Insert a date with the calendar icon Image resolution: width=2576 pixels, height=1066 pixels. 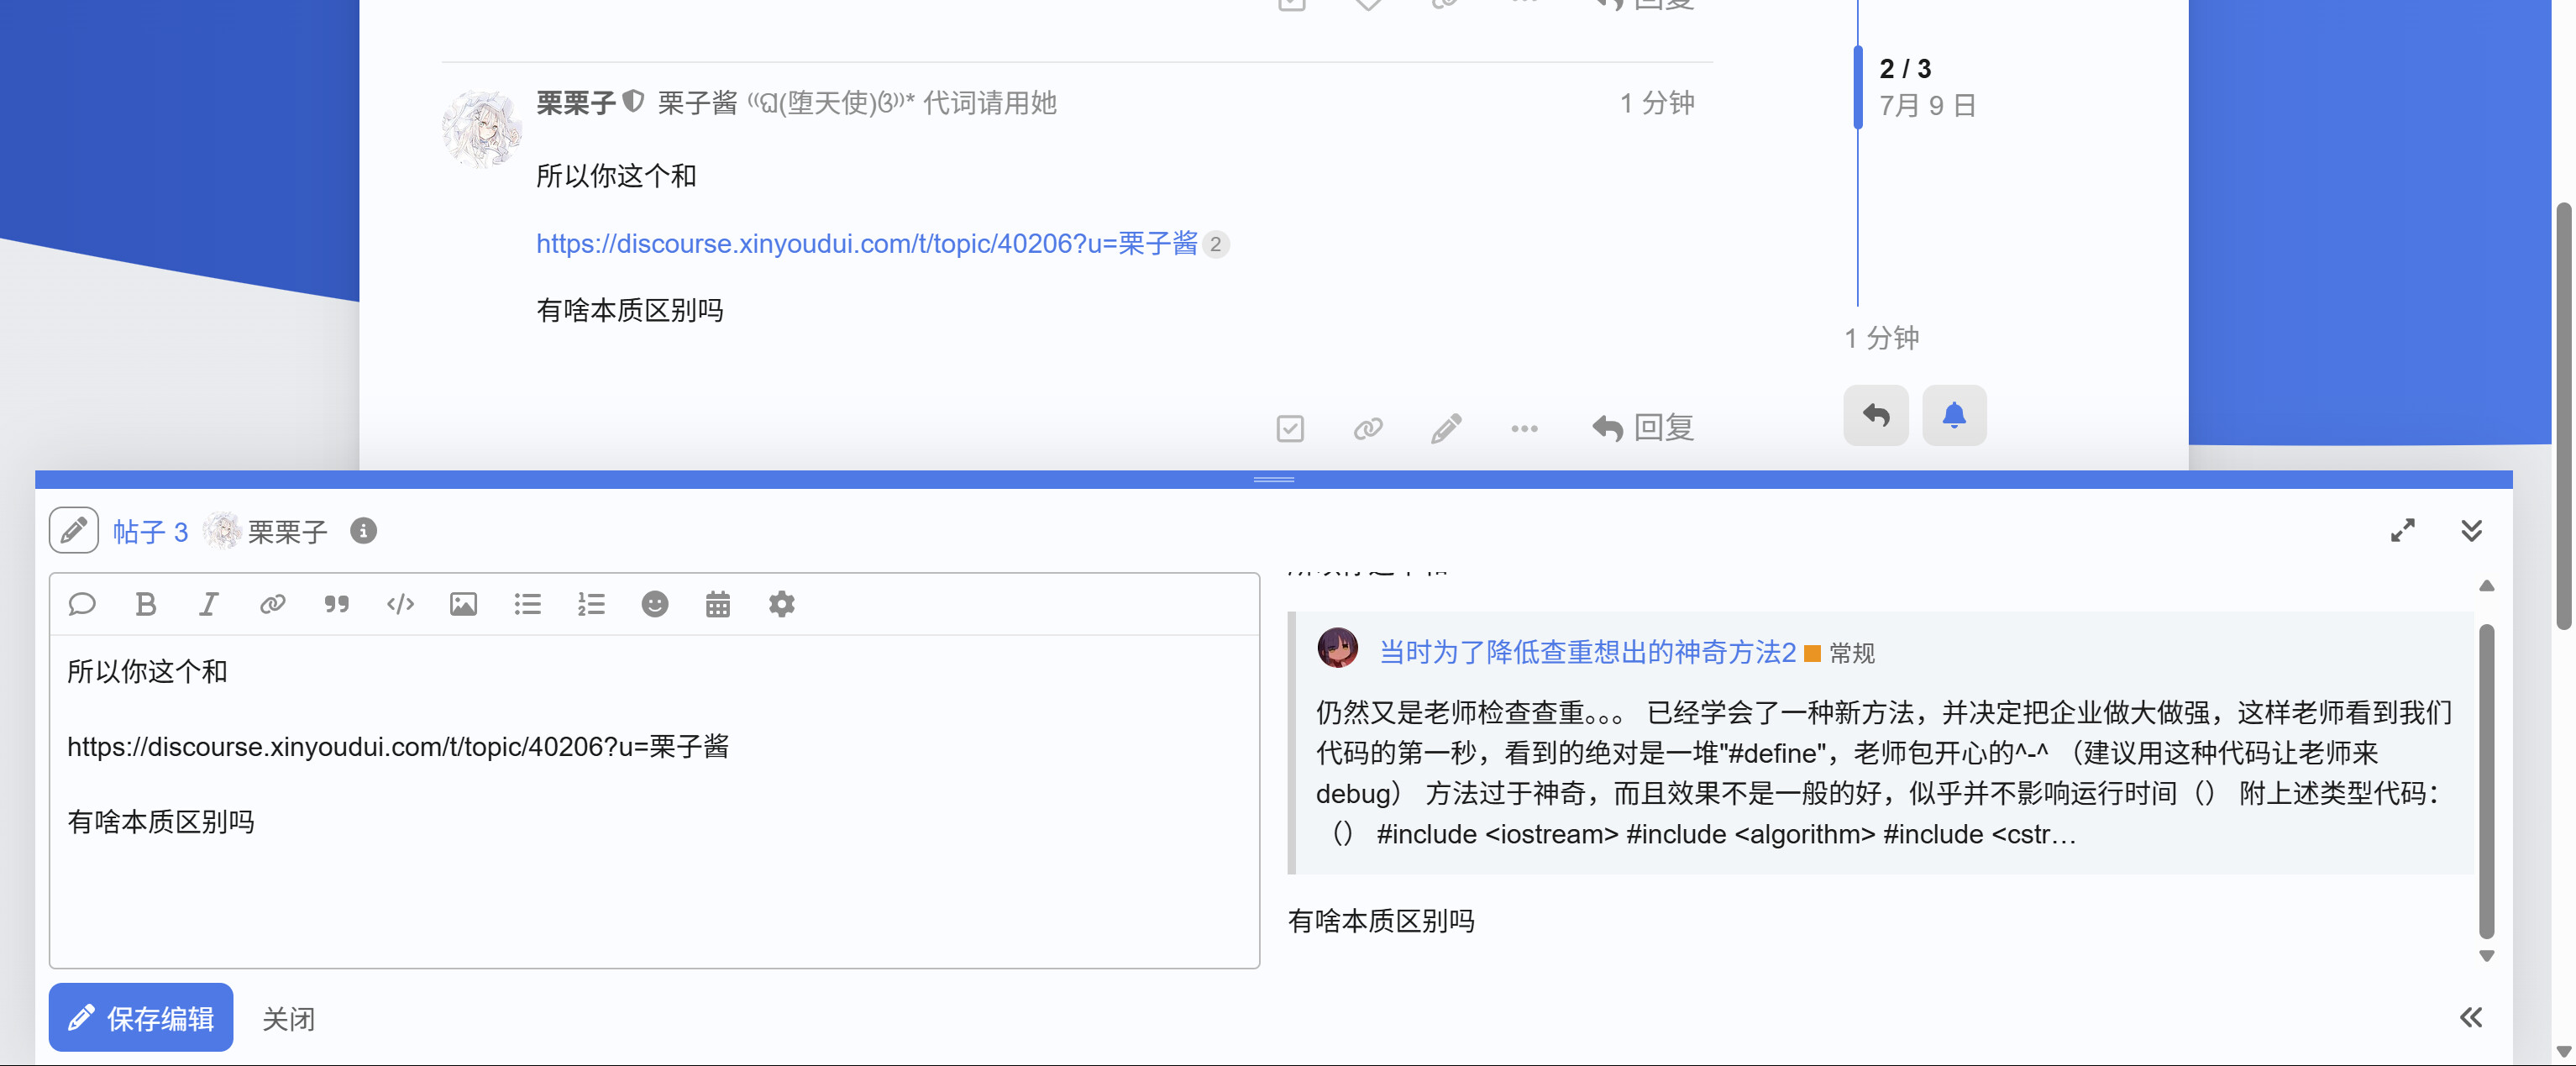click(718, 604)
